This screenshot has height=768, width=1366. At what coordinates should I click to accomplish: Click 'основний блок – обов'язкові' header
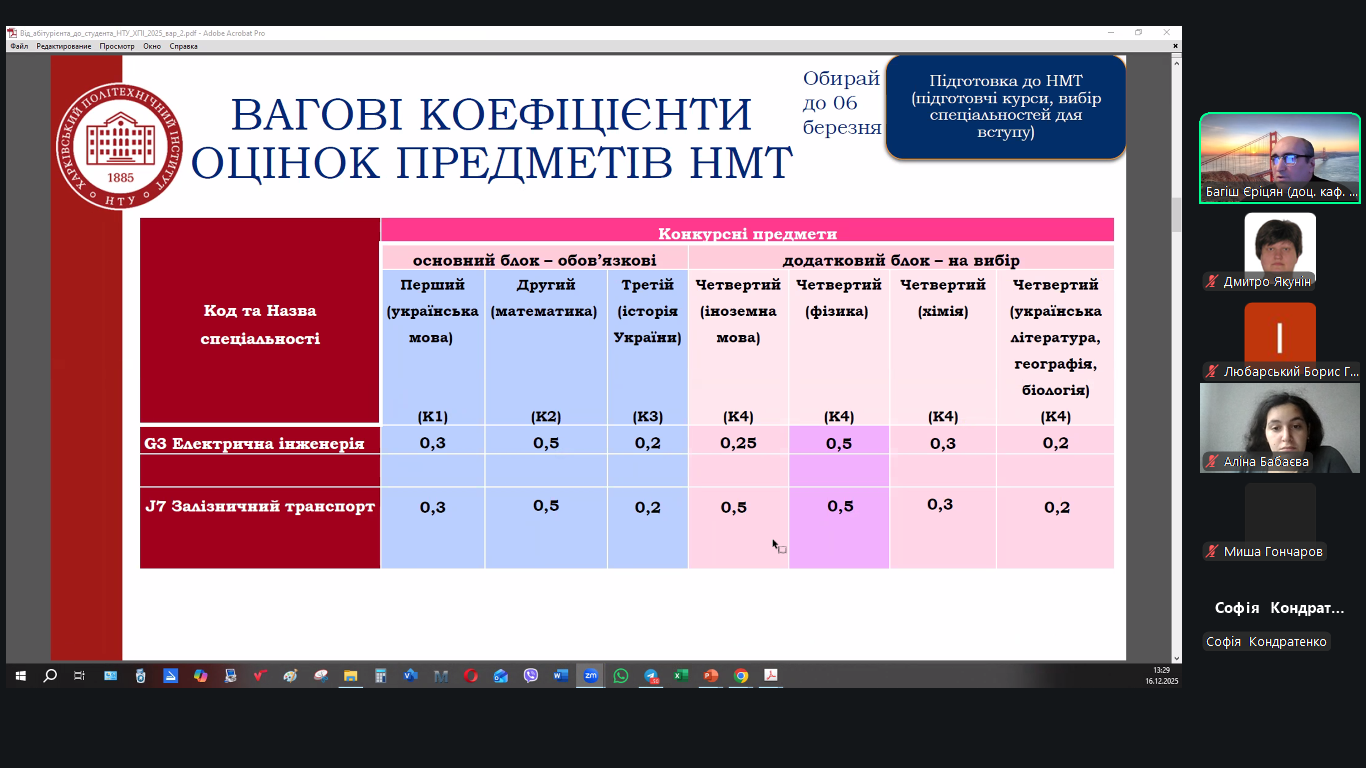534,260
